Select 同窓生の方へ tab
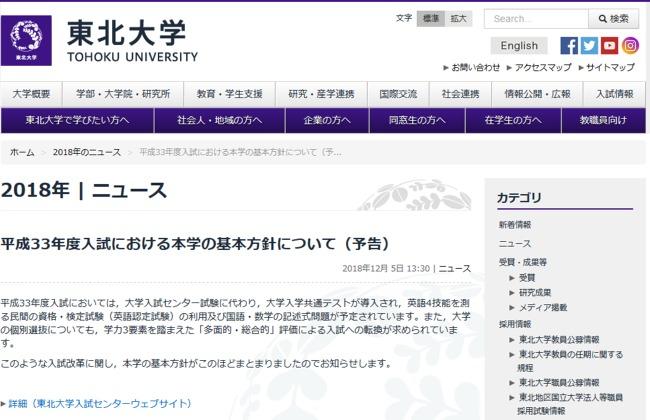Viewport: 650px width, 420px height. pos(417,120)
